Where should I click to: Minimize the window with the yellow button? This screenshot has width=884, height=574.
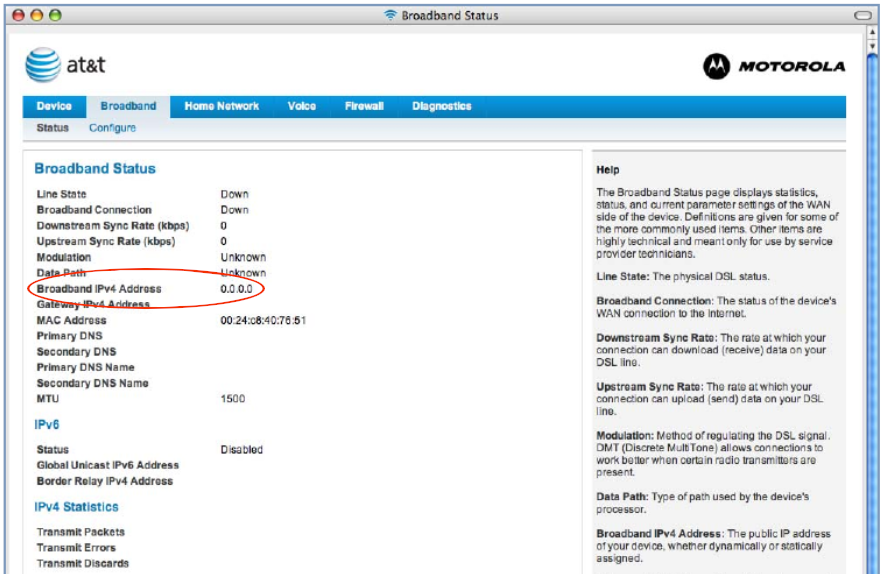click(36, 16)
